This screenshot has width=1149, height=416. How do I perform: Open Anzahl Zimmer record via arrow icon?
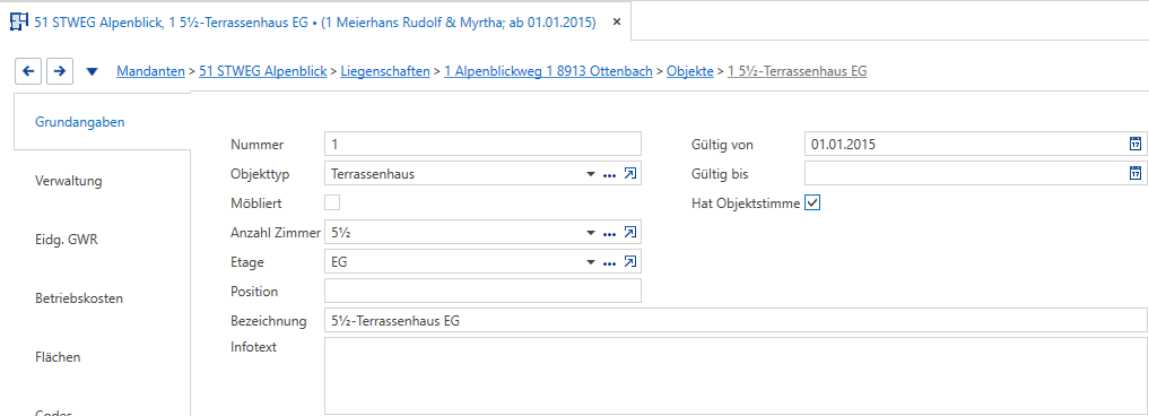(629, 234)
